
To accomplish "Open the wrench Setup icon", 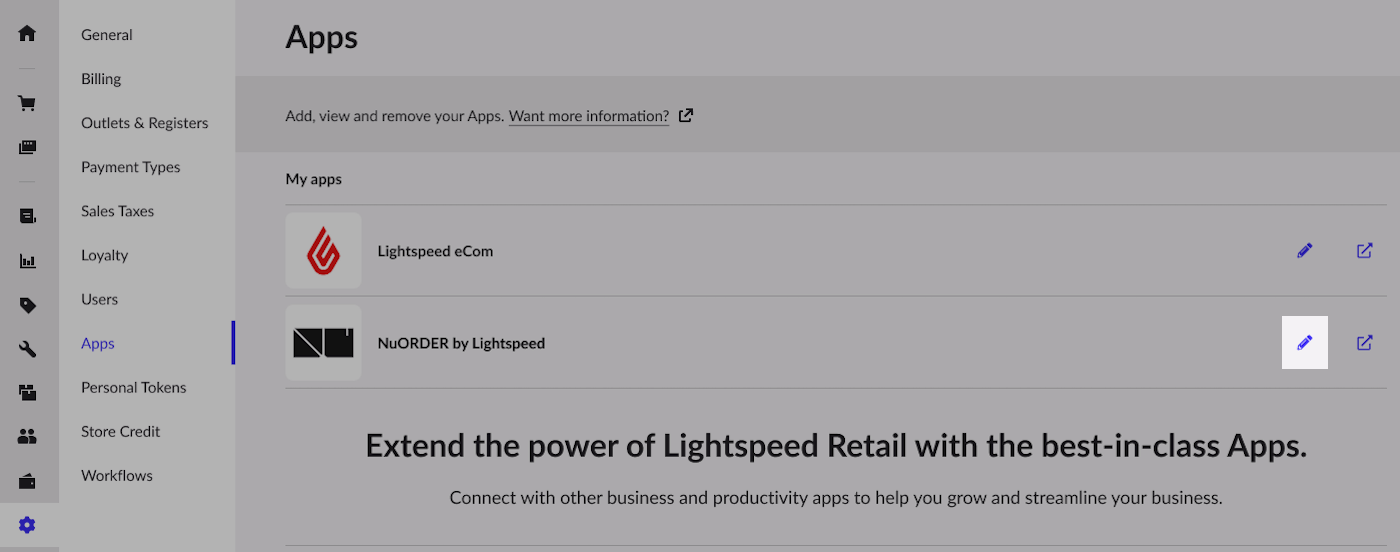I will tap(27, 349).
